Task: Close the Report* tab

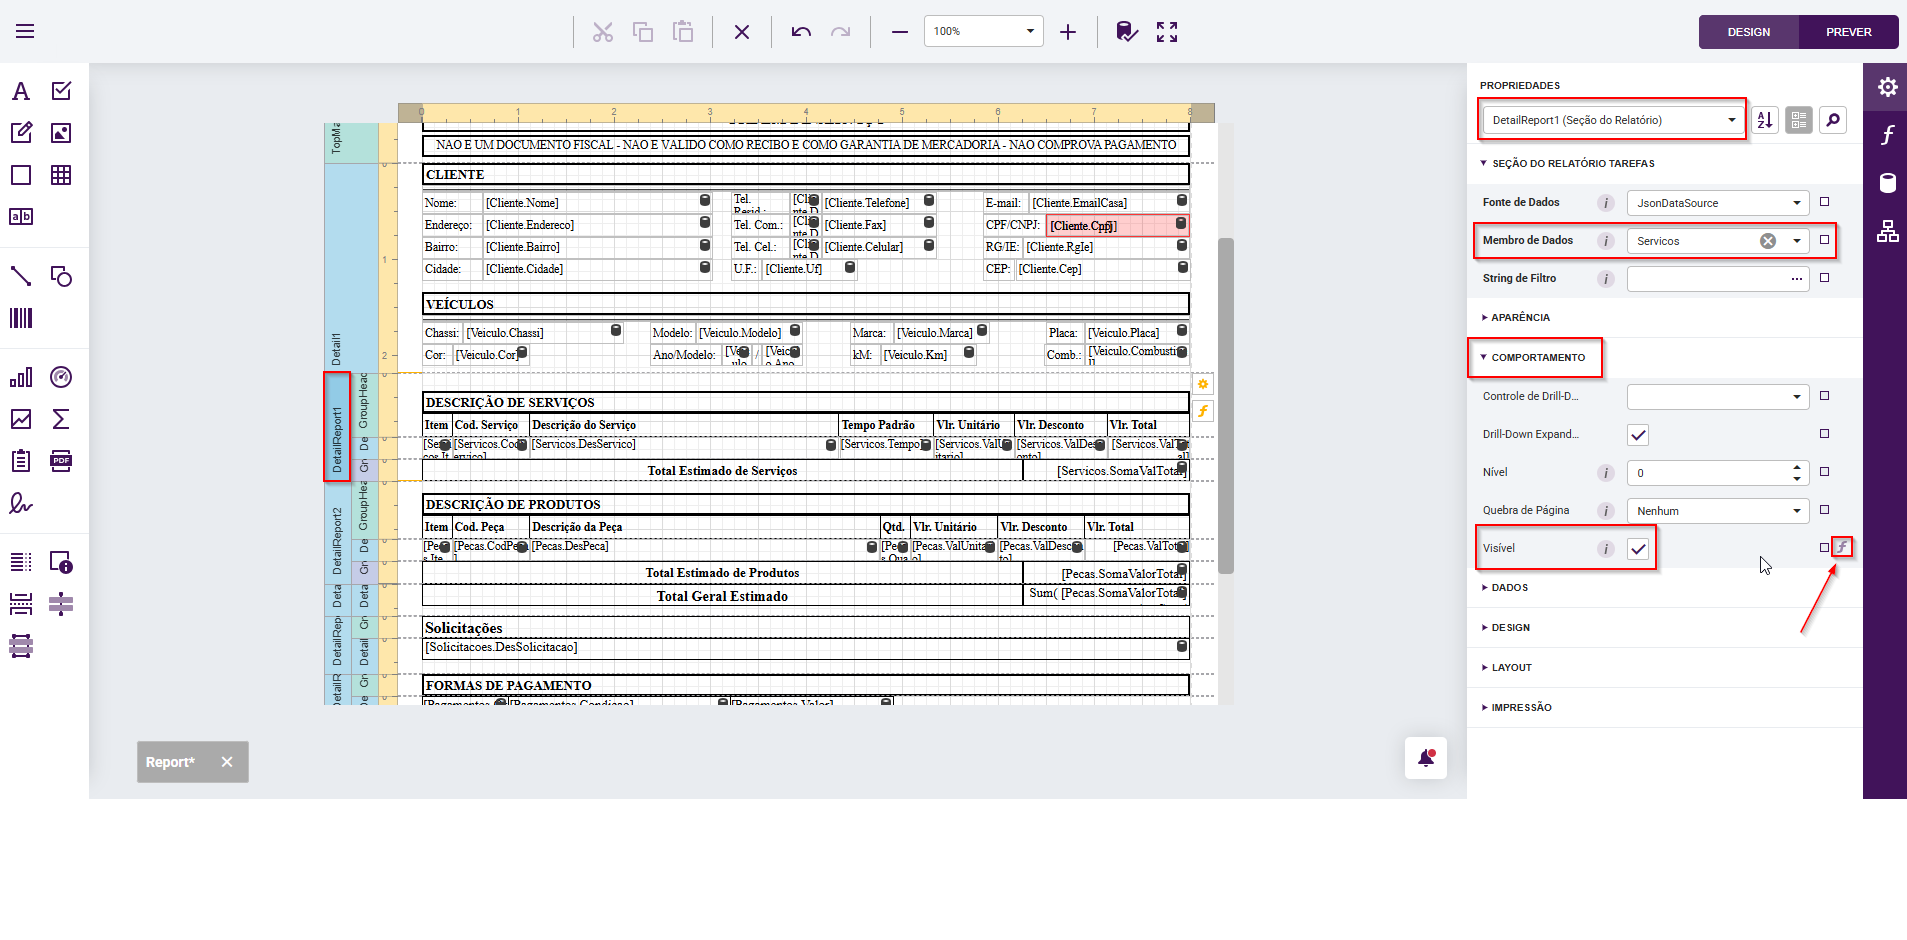Action: (227, 762)
